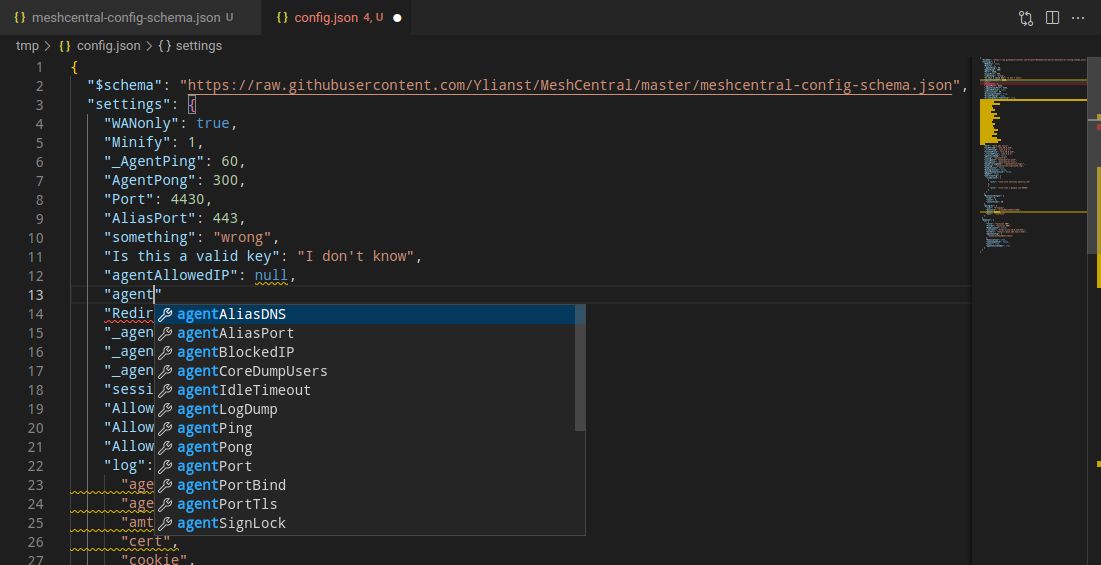Viewport: 1101px width, 565px height.
Task: Select the config.json editor tab
Action: [x=325, y=18]
